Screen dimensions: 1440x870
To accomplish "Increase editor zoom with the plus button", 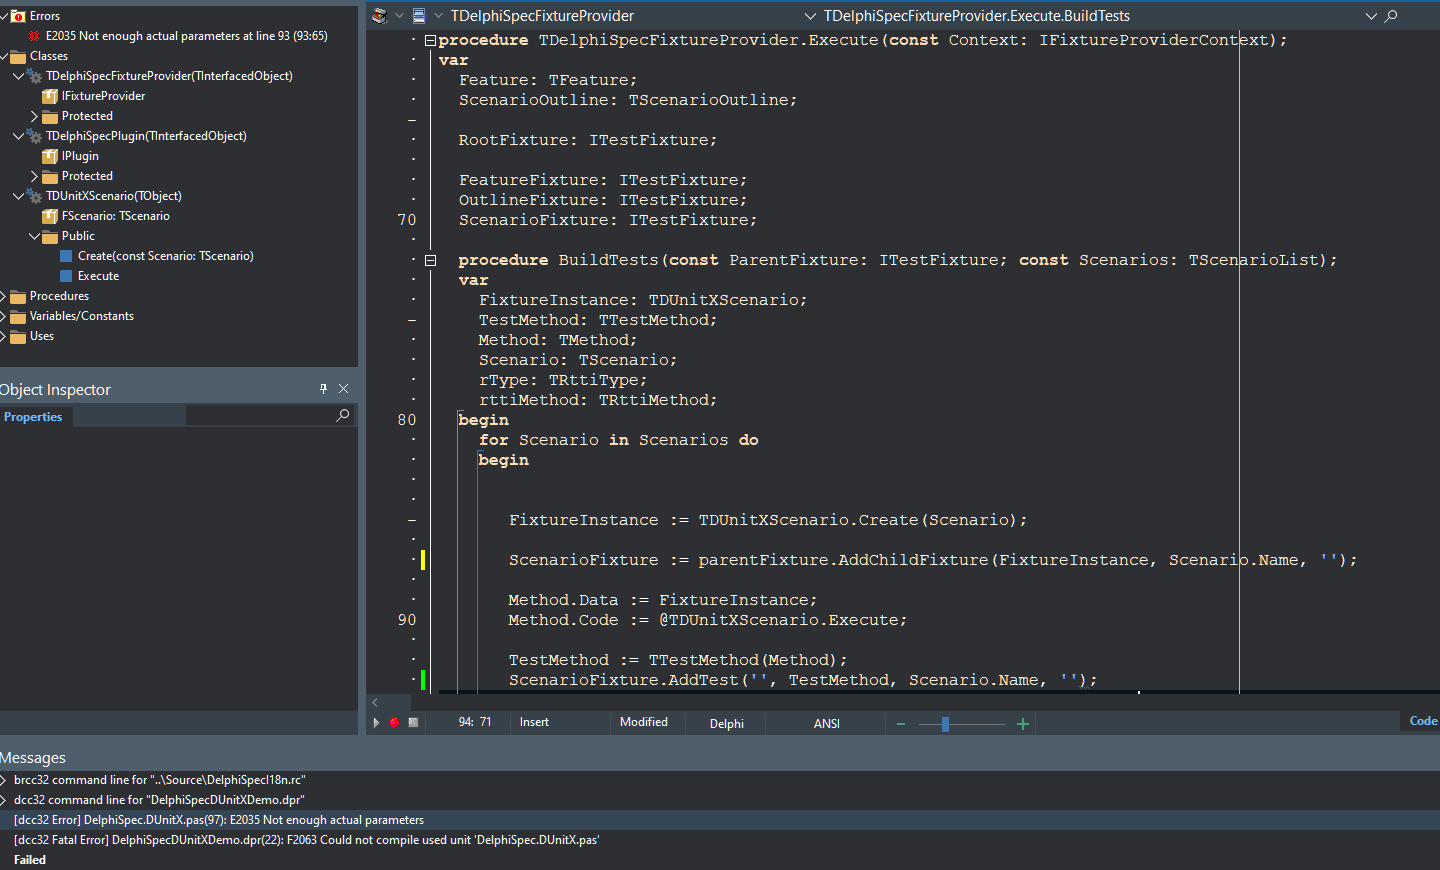I will 1023,724.
